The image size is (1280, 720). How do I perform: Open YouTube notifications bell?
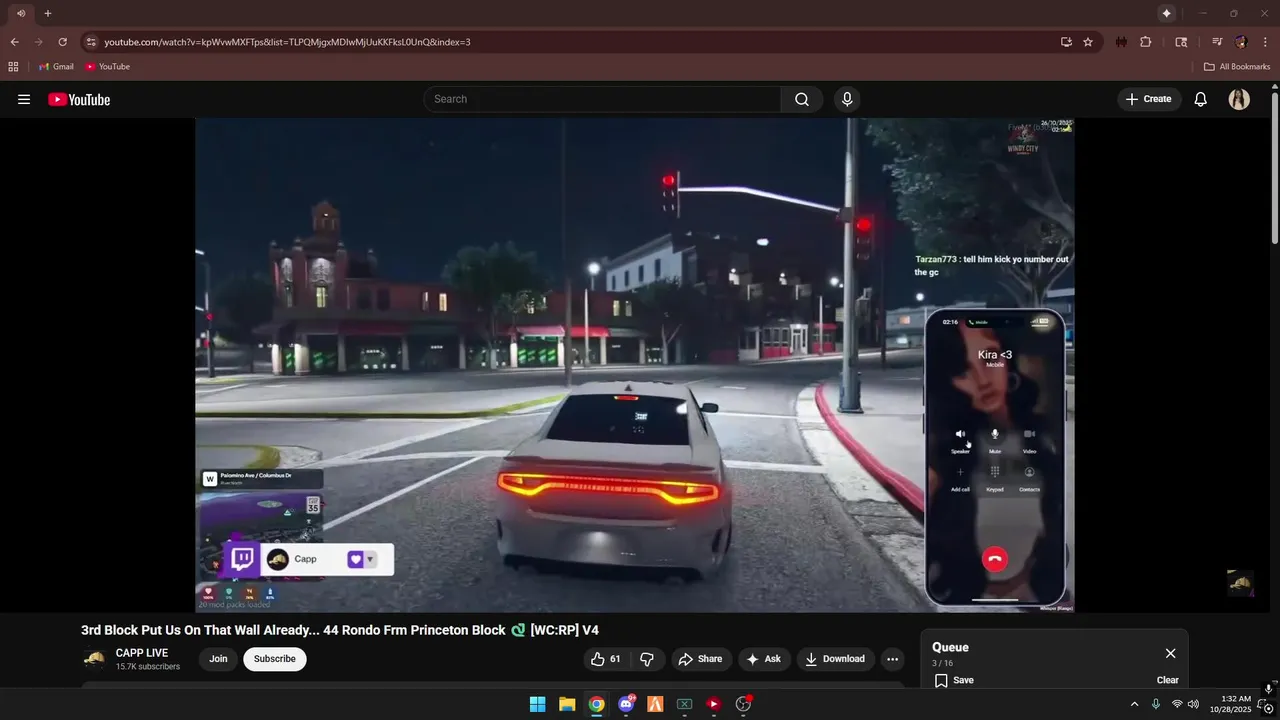pos(1201,99)
